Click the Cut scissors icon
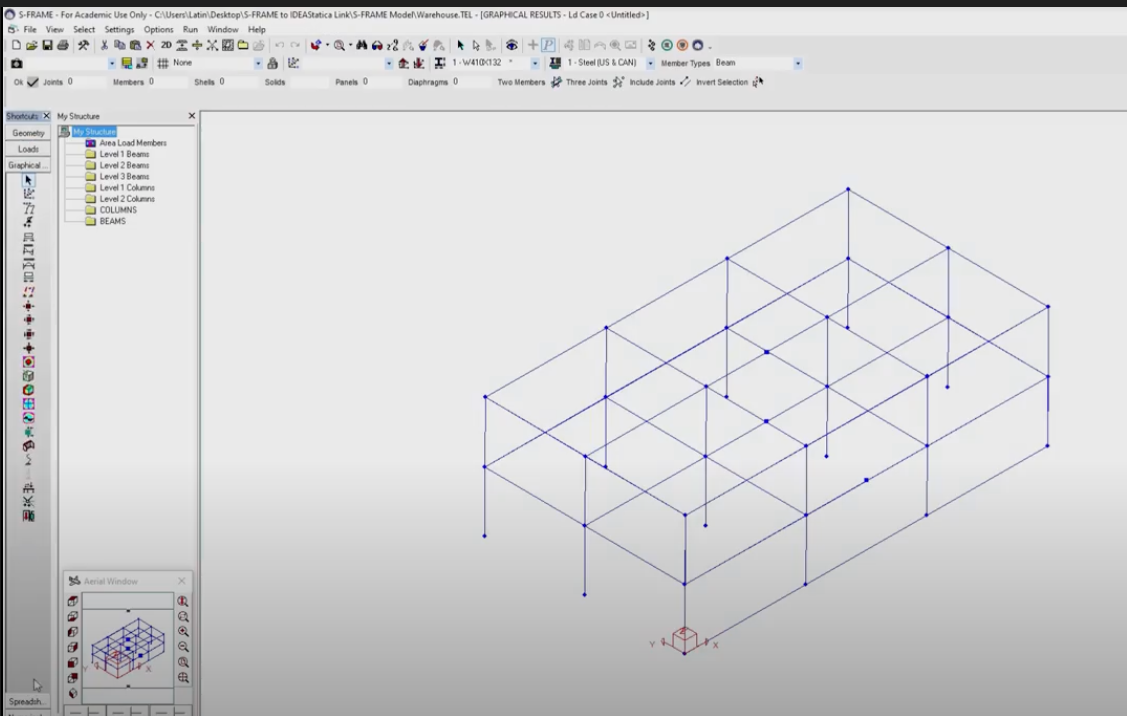 (x=104, y=45)
